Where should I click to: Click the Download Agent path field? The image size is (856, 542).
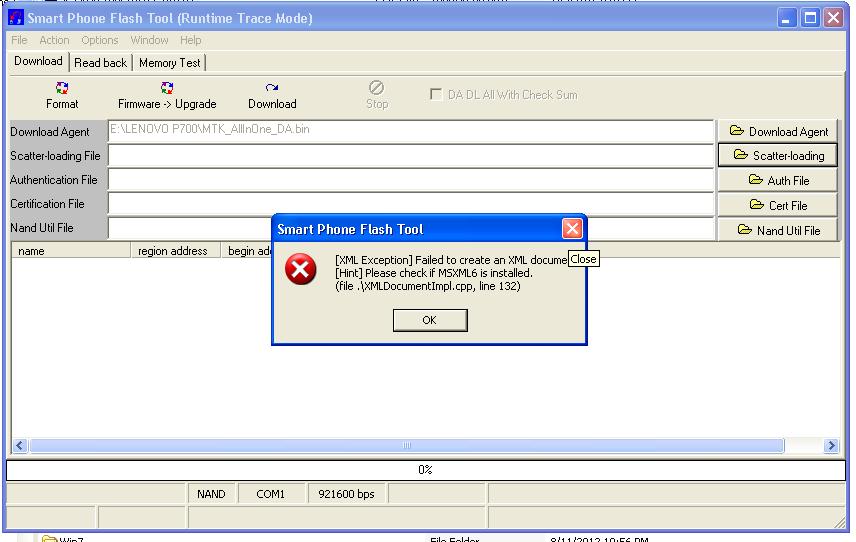(x=411, y=130)
